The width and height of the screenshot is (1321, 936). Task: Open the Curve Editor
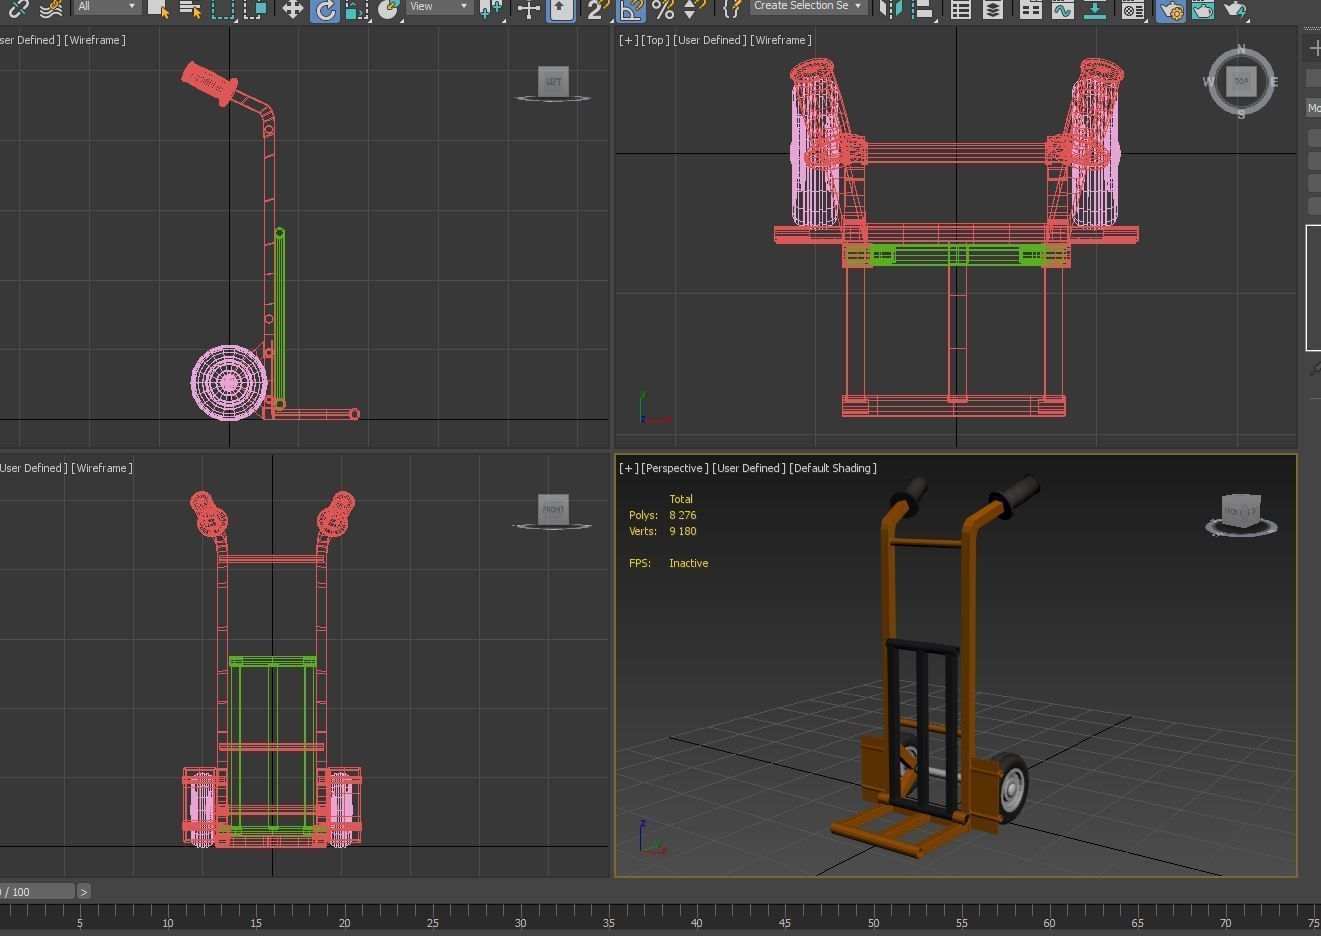(1062, 9)
